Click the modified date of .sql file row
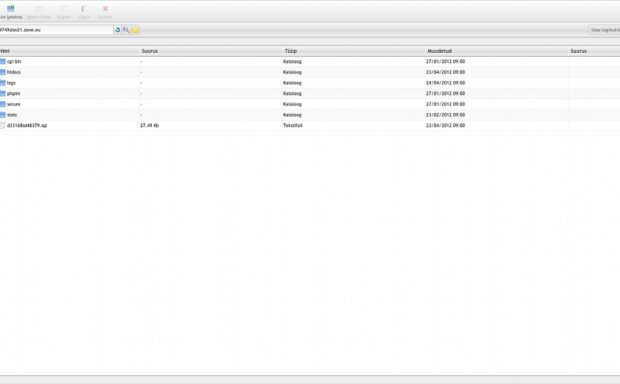This screenshot has height=384, width=620. pyautogui.click(x=445, y=125)
